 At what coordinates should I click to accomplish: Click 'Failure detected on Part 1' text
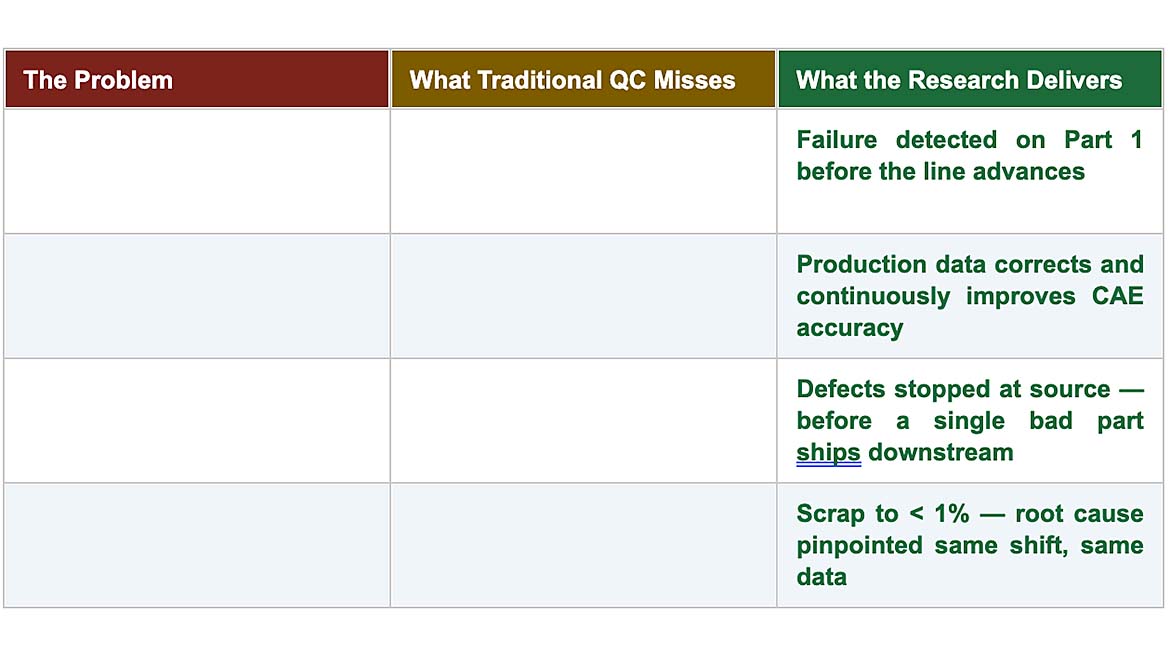click(969, 140)
